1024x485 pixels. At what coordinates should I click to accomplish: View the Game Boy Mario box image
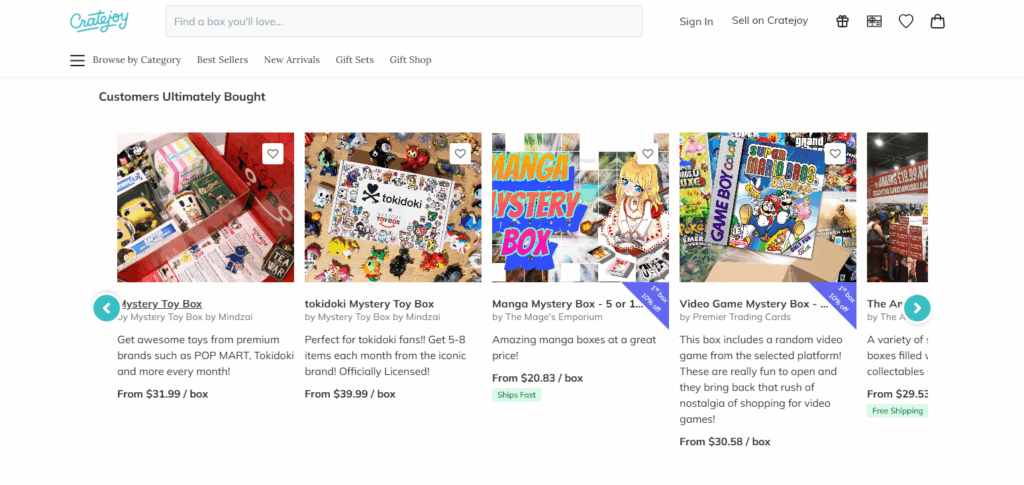768,208
